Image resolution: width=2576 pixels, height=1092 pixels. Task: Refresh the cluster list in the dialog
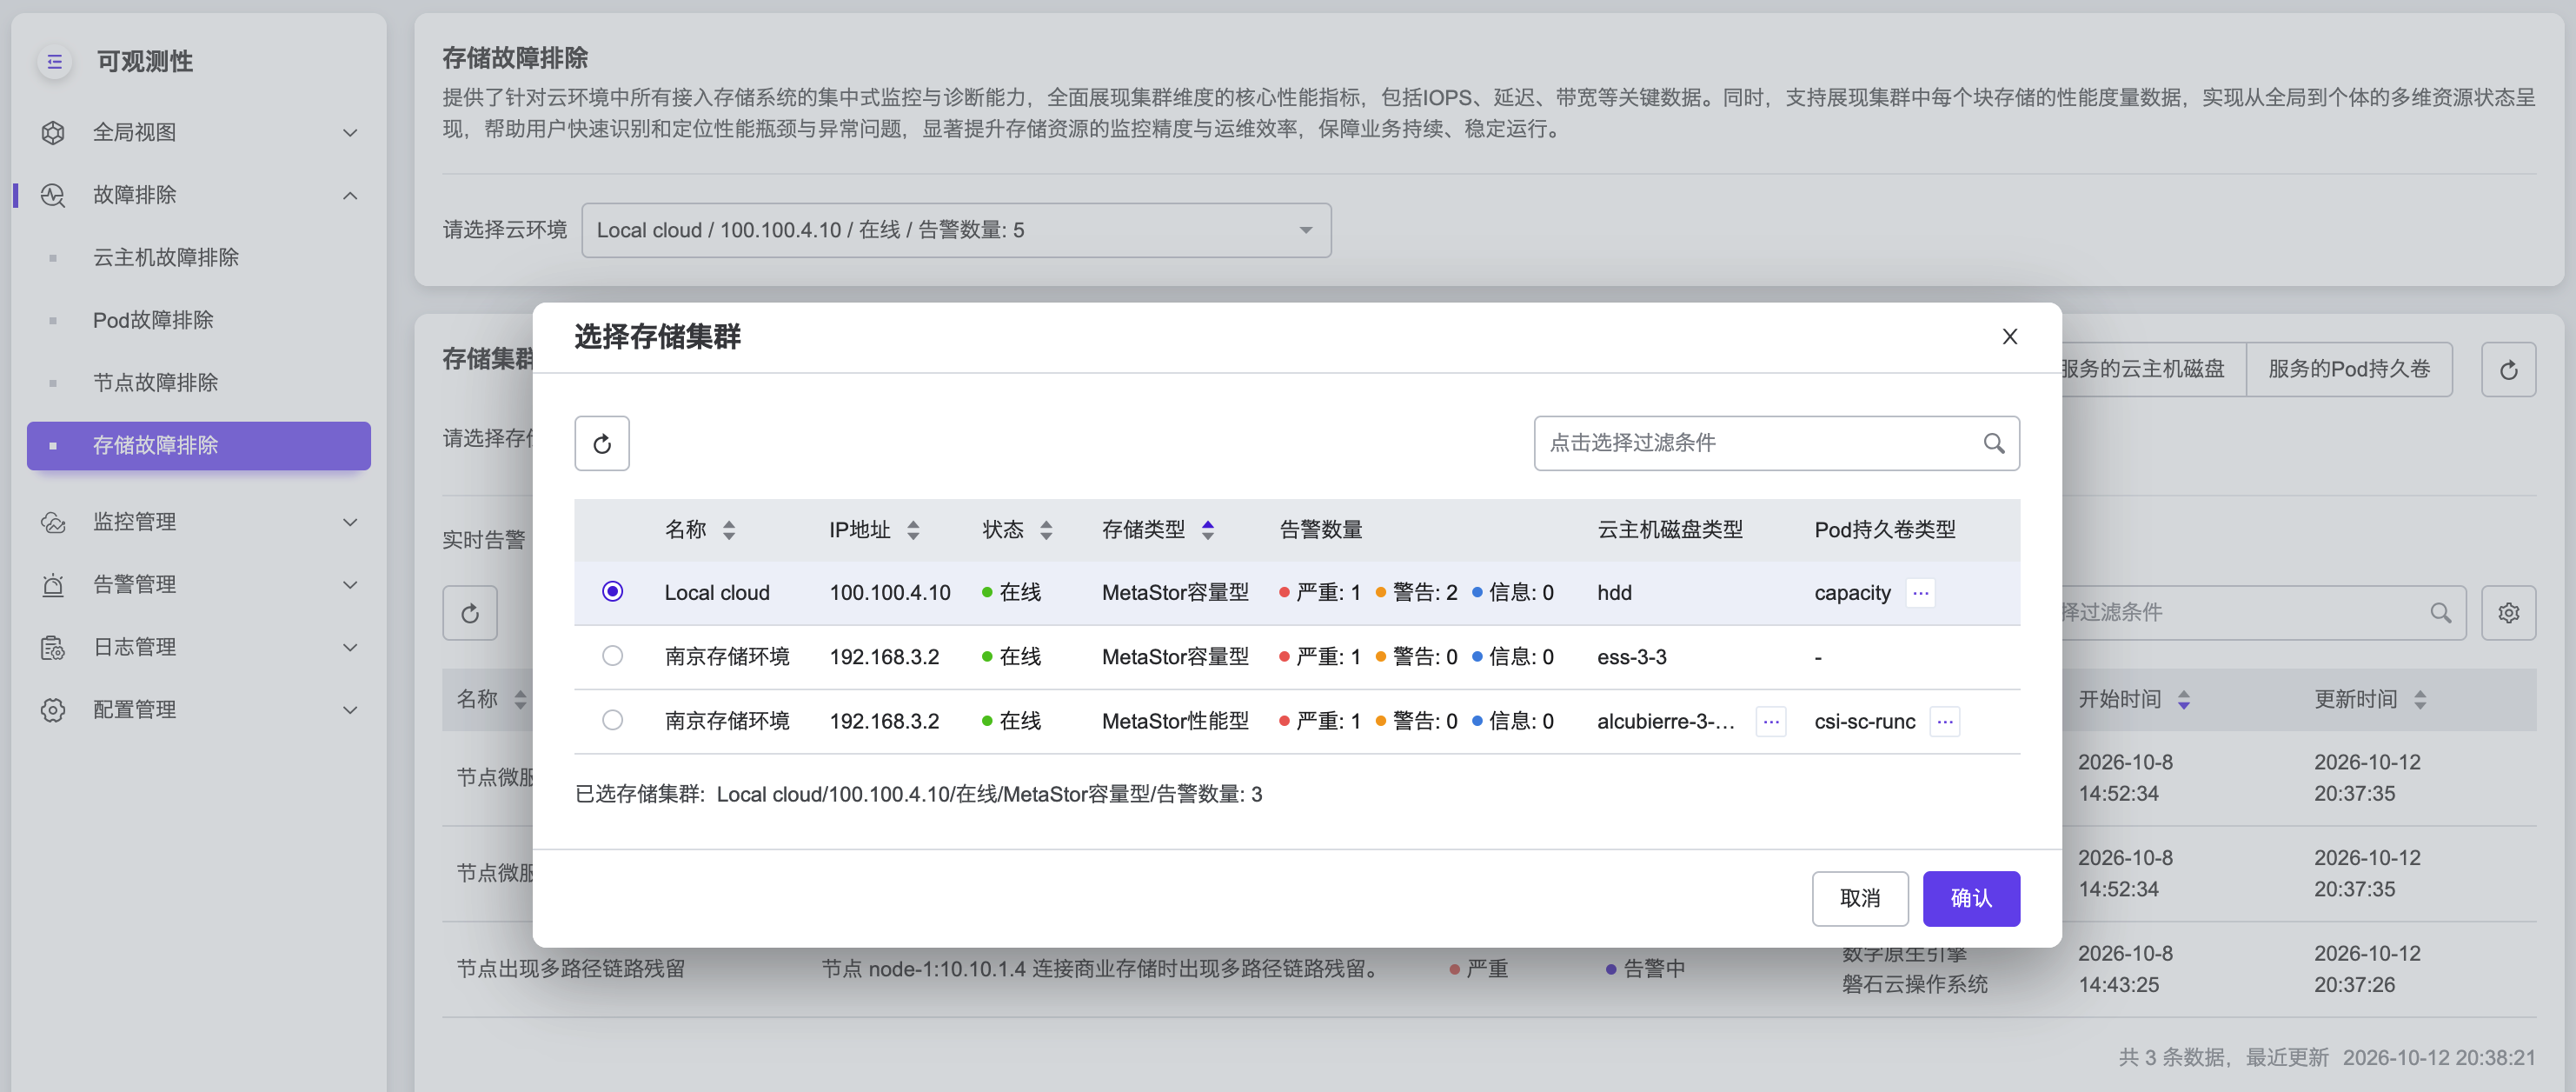point(602,443)
